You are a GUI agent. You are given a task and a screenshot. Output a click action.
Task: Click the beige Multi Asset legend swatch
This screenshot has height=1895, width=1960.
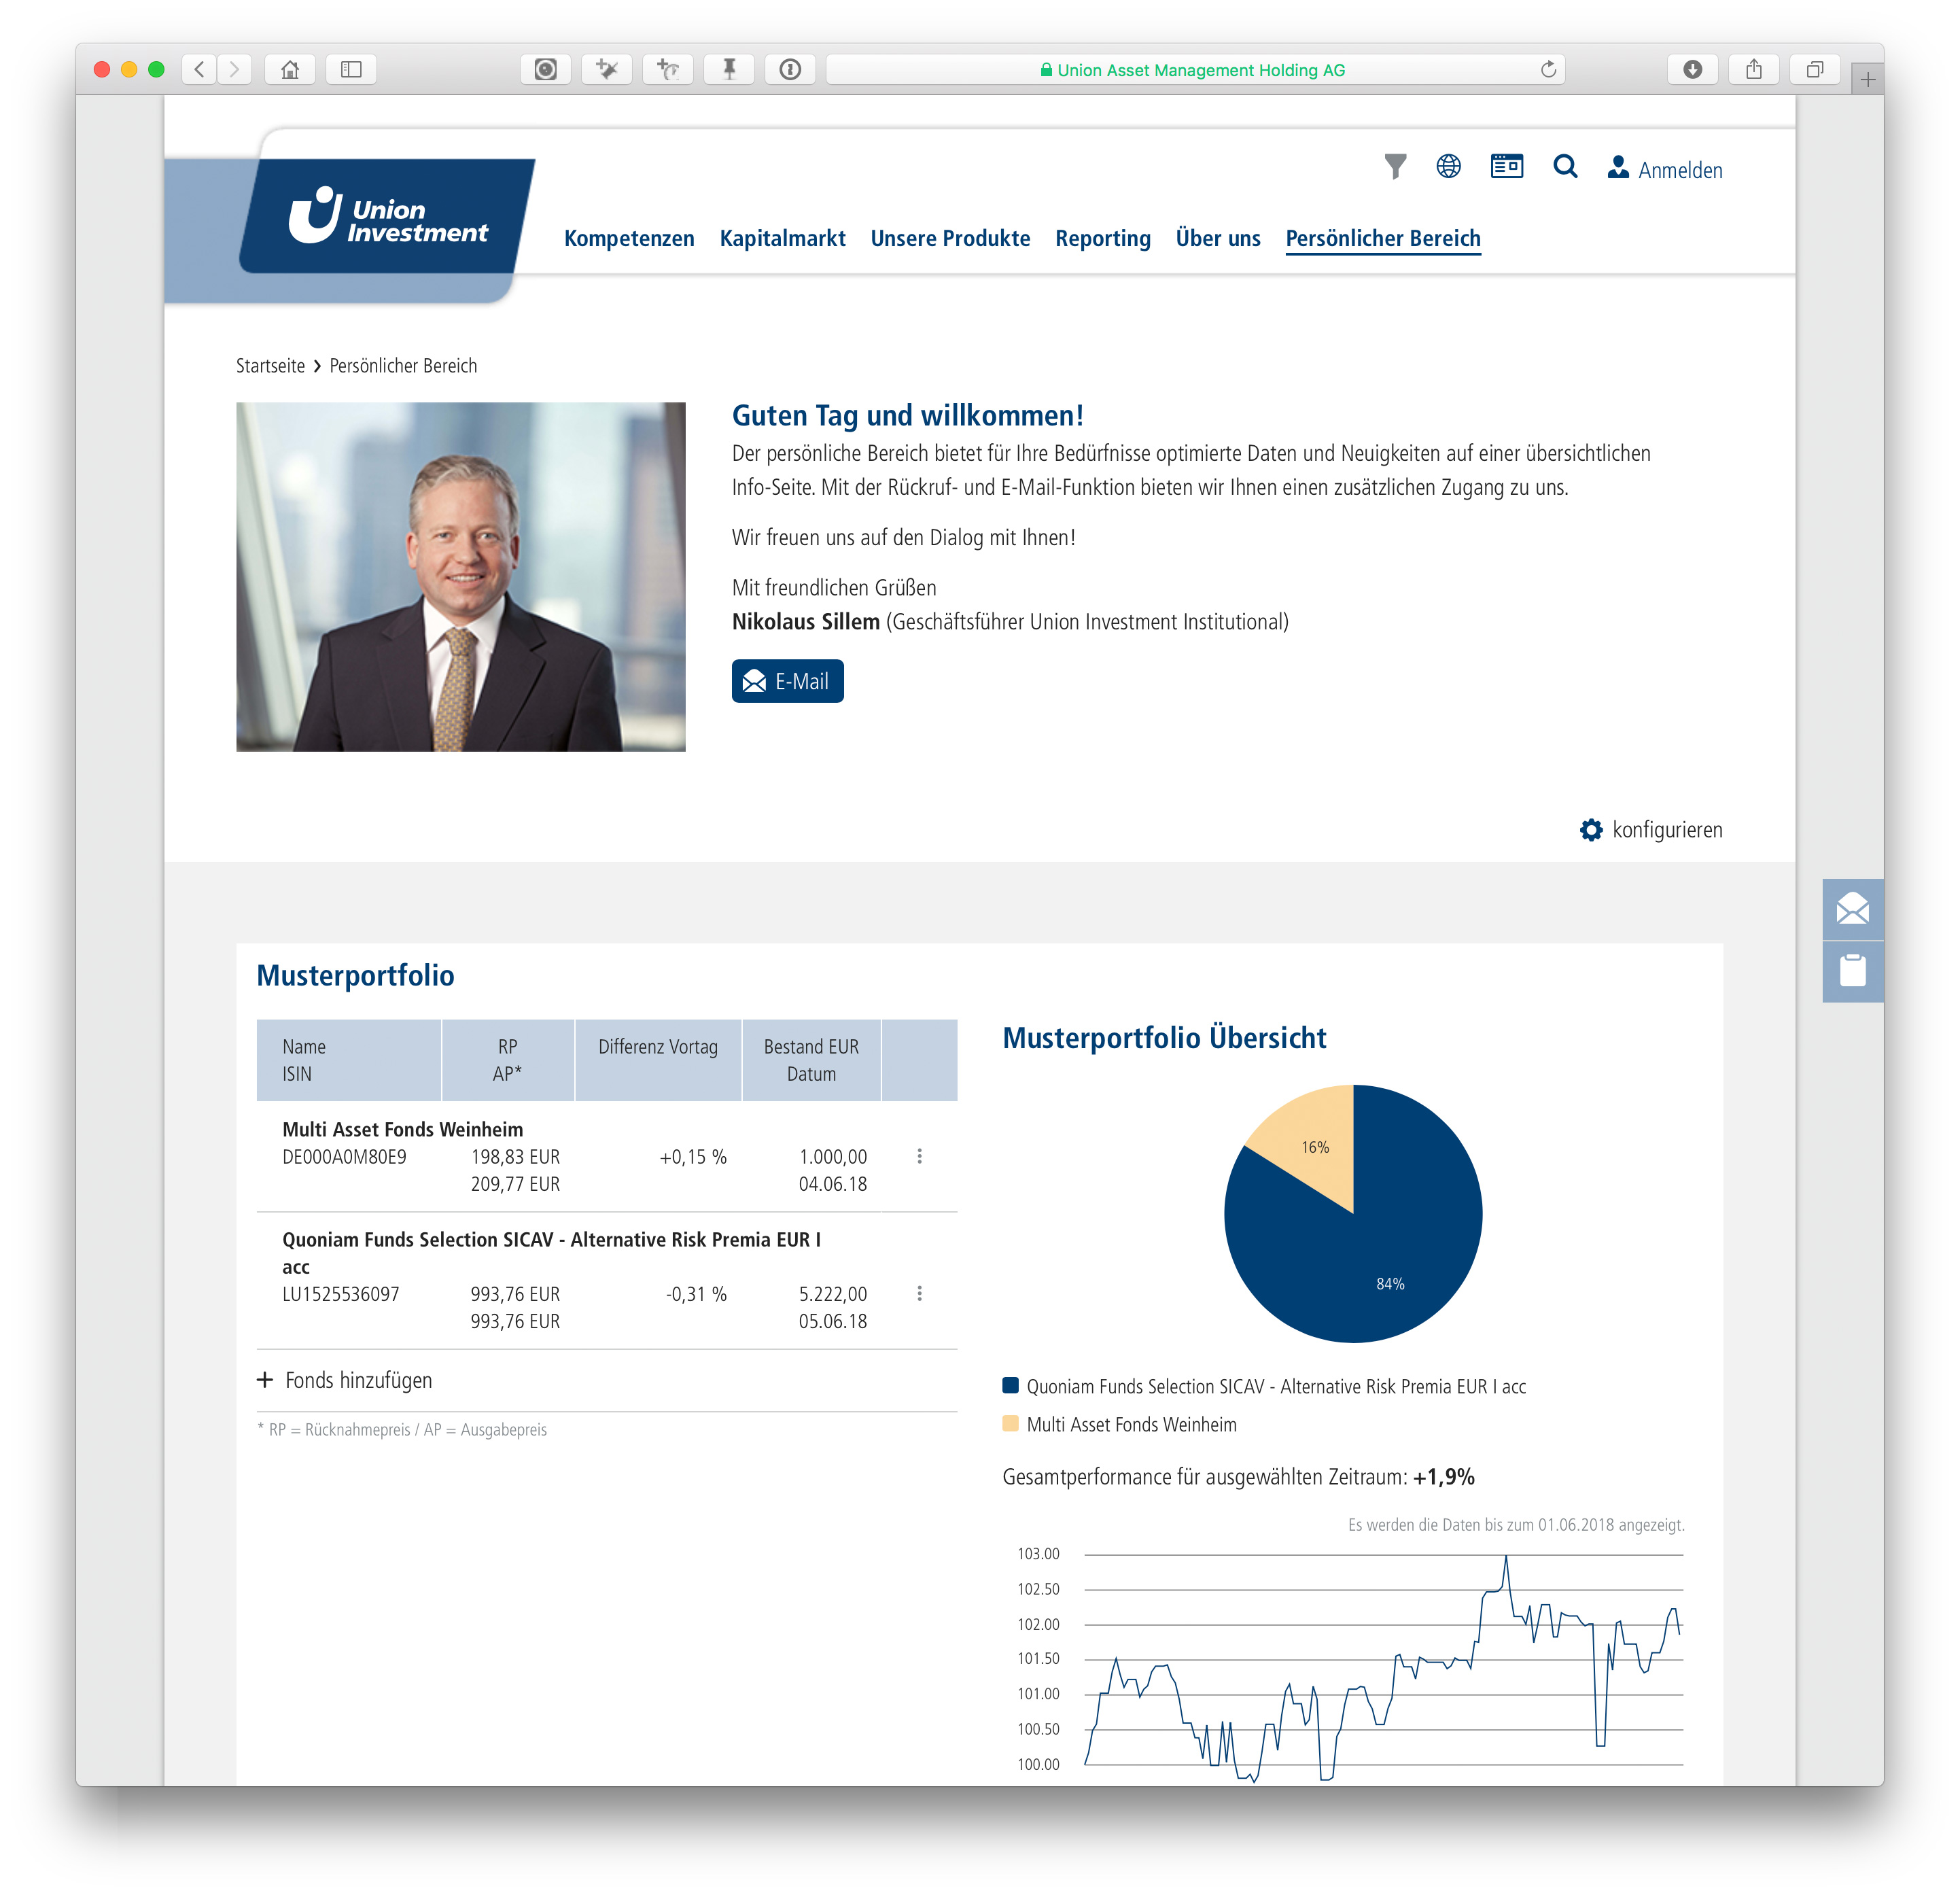tap(1010, 1424)
